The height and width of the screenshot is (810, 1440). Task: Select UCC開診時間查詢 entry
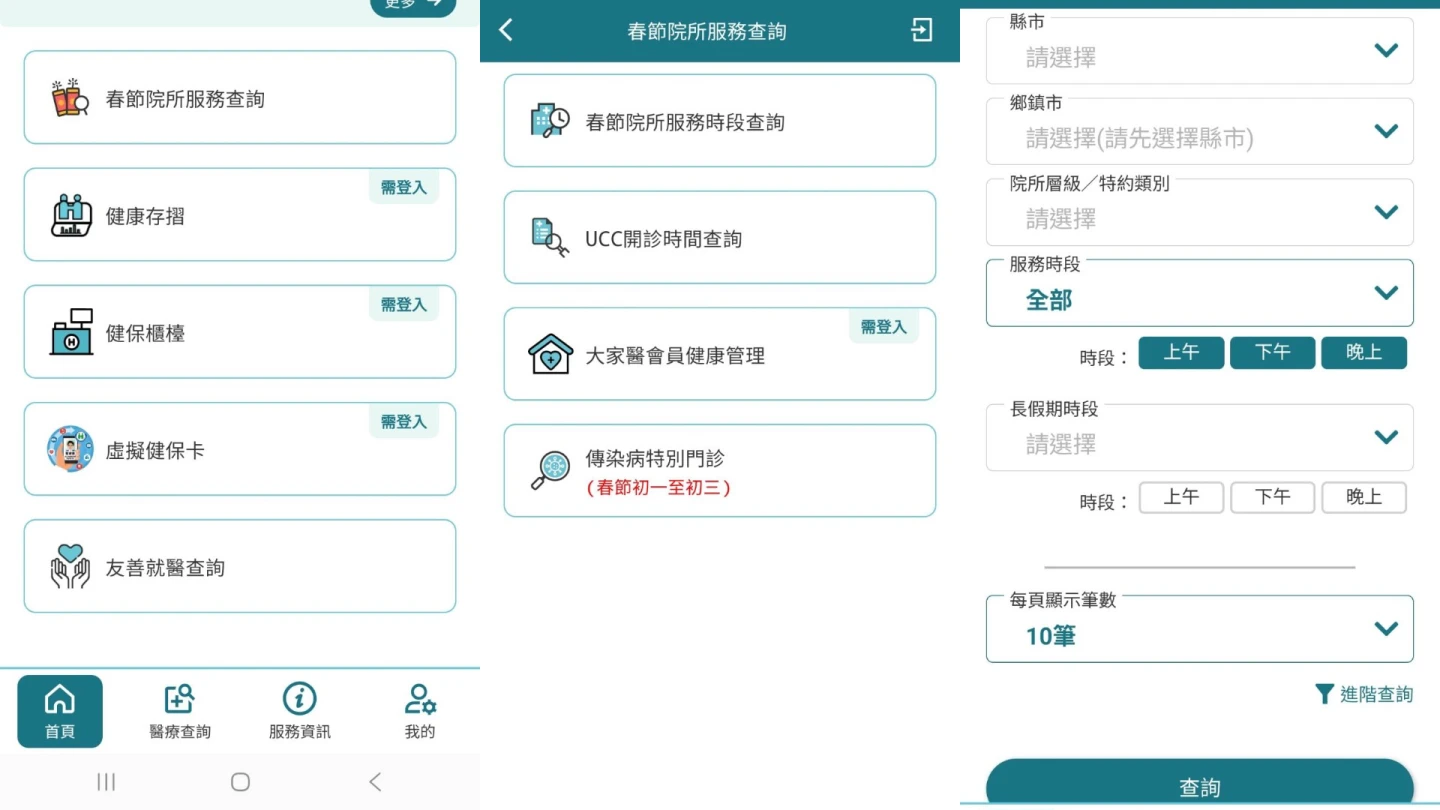719,238
